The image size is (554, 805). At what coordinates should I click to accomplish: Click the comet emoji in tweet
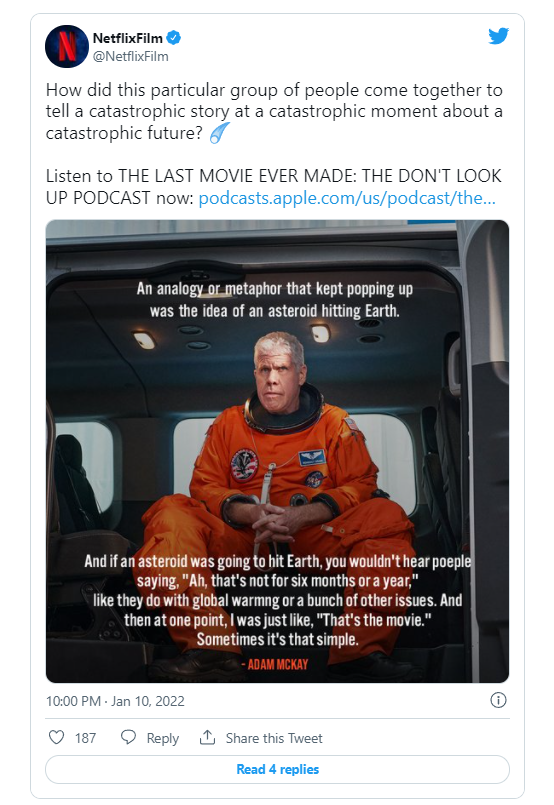pos(219,133)
